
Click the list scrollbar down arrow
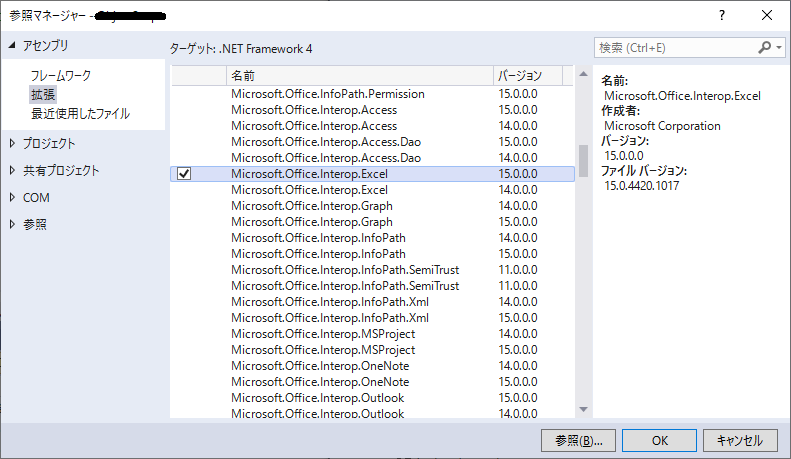point(583,409)
